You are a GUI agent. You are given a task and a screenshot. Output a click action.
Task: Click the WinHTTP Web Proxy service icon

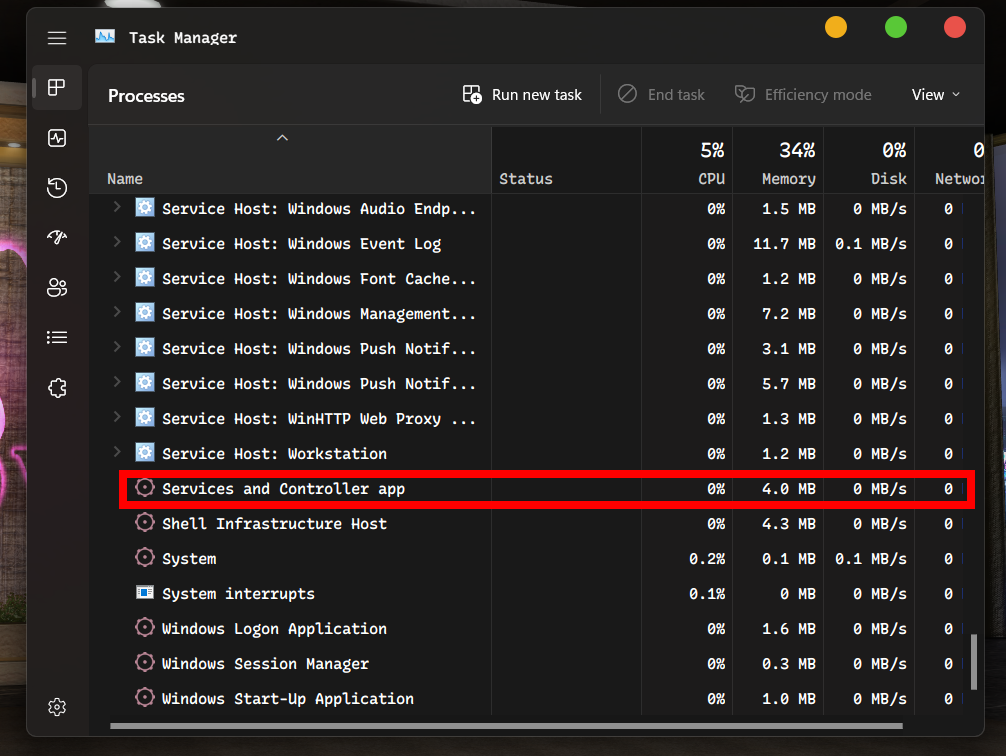145,418
